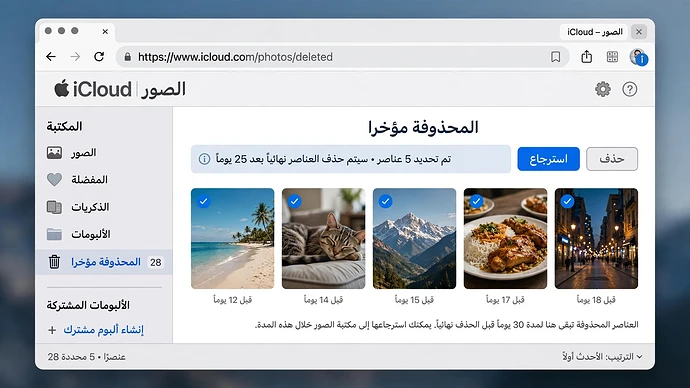Click the قبل 17 يوماً label
Viewport: 690px width, 388px height.
click(505, 300)
